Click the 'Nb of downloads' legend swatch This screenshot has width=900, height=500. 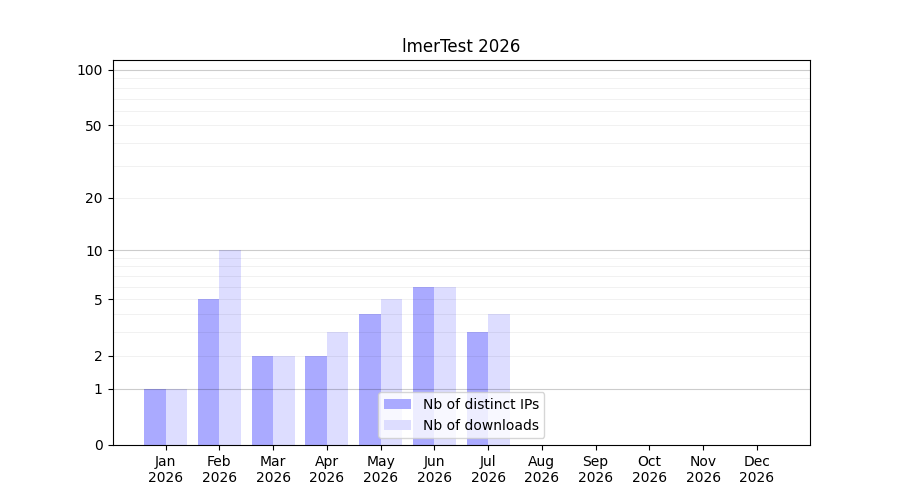coord(397,425)
